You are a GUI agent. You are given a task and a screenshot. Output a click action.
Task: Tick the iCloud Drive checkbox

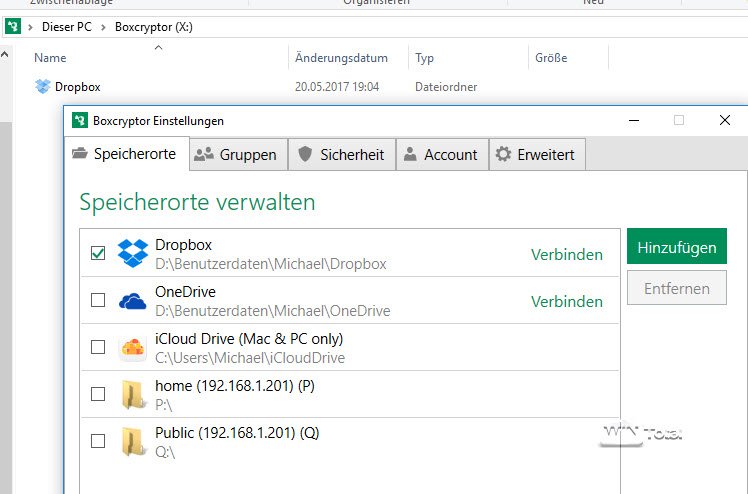pos(98,347)
